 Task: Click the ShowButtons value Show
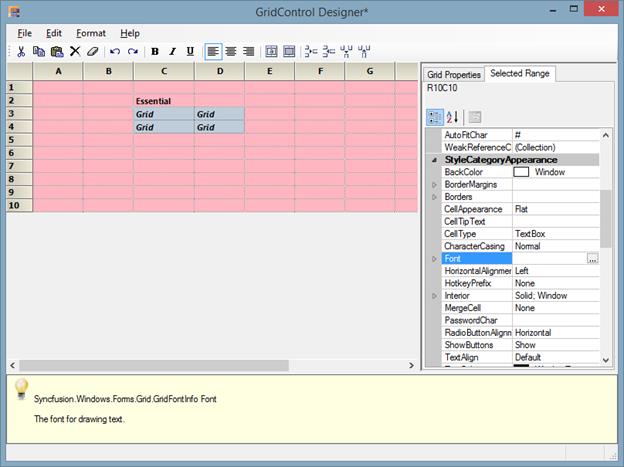coord(556,345)
